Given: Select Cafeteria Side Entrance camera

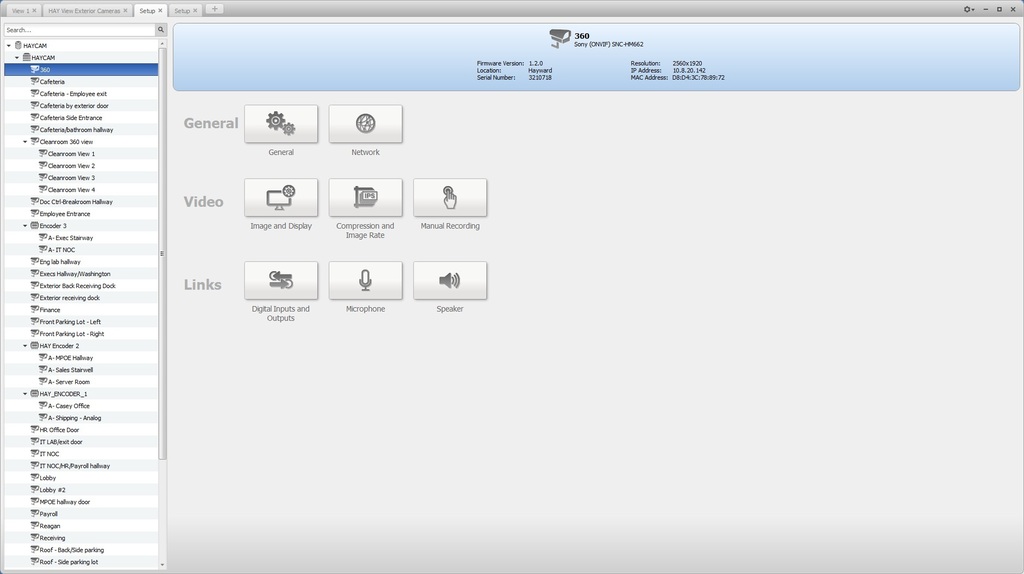Looking at the screenshot, I should coord(70,118).
